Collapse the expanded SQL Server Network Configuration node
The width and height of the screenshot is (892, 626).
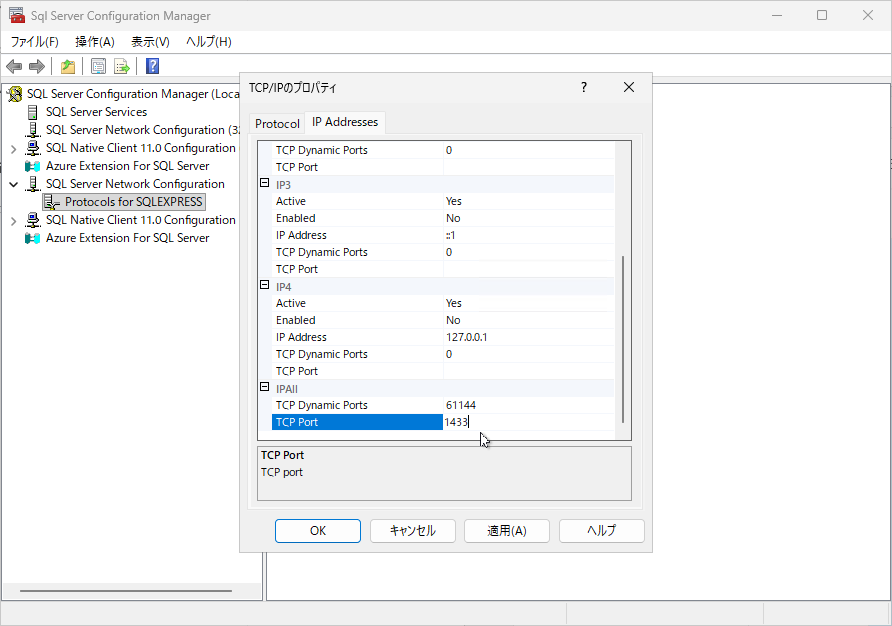pos(13,184)
